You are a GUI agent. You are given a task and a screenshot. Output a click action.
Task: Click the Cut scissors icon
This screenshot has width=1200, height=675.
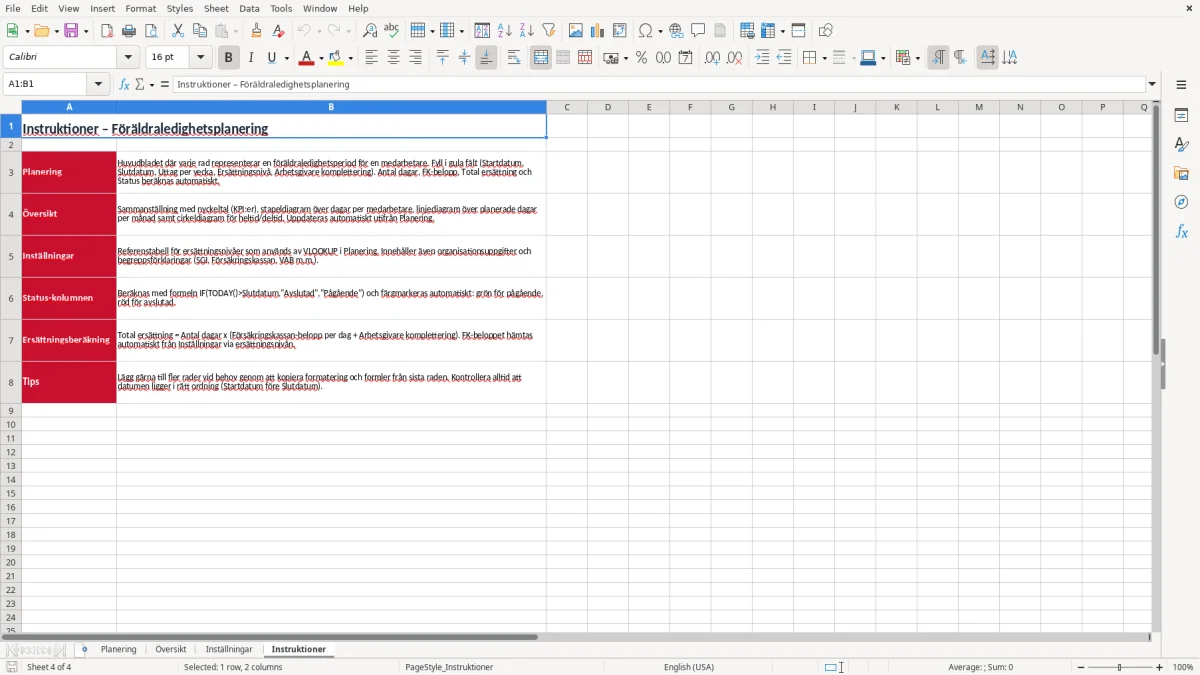[x=177, y=31]
